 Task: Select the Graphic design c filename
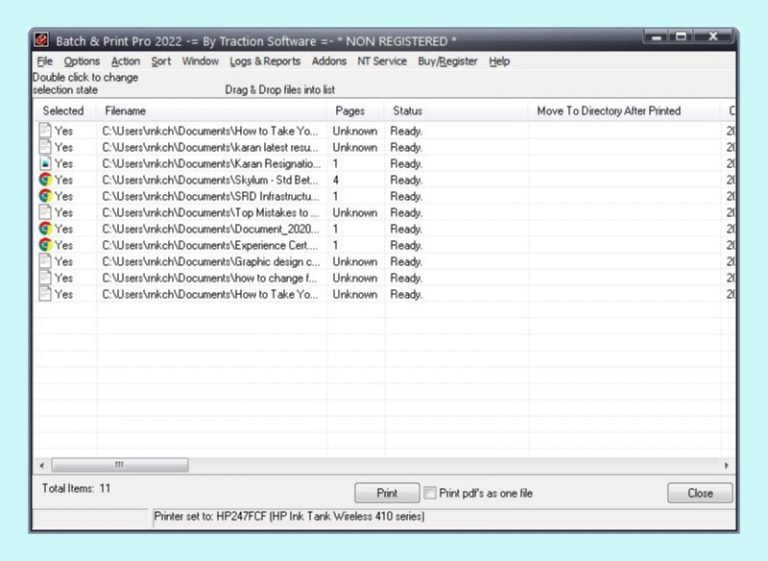coord(211,261)
